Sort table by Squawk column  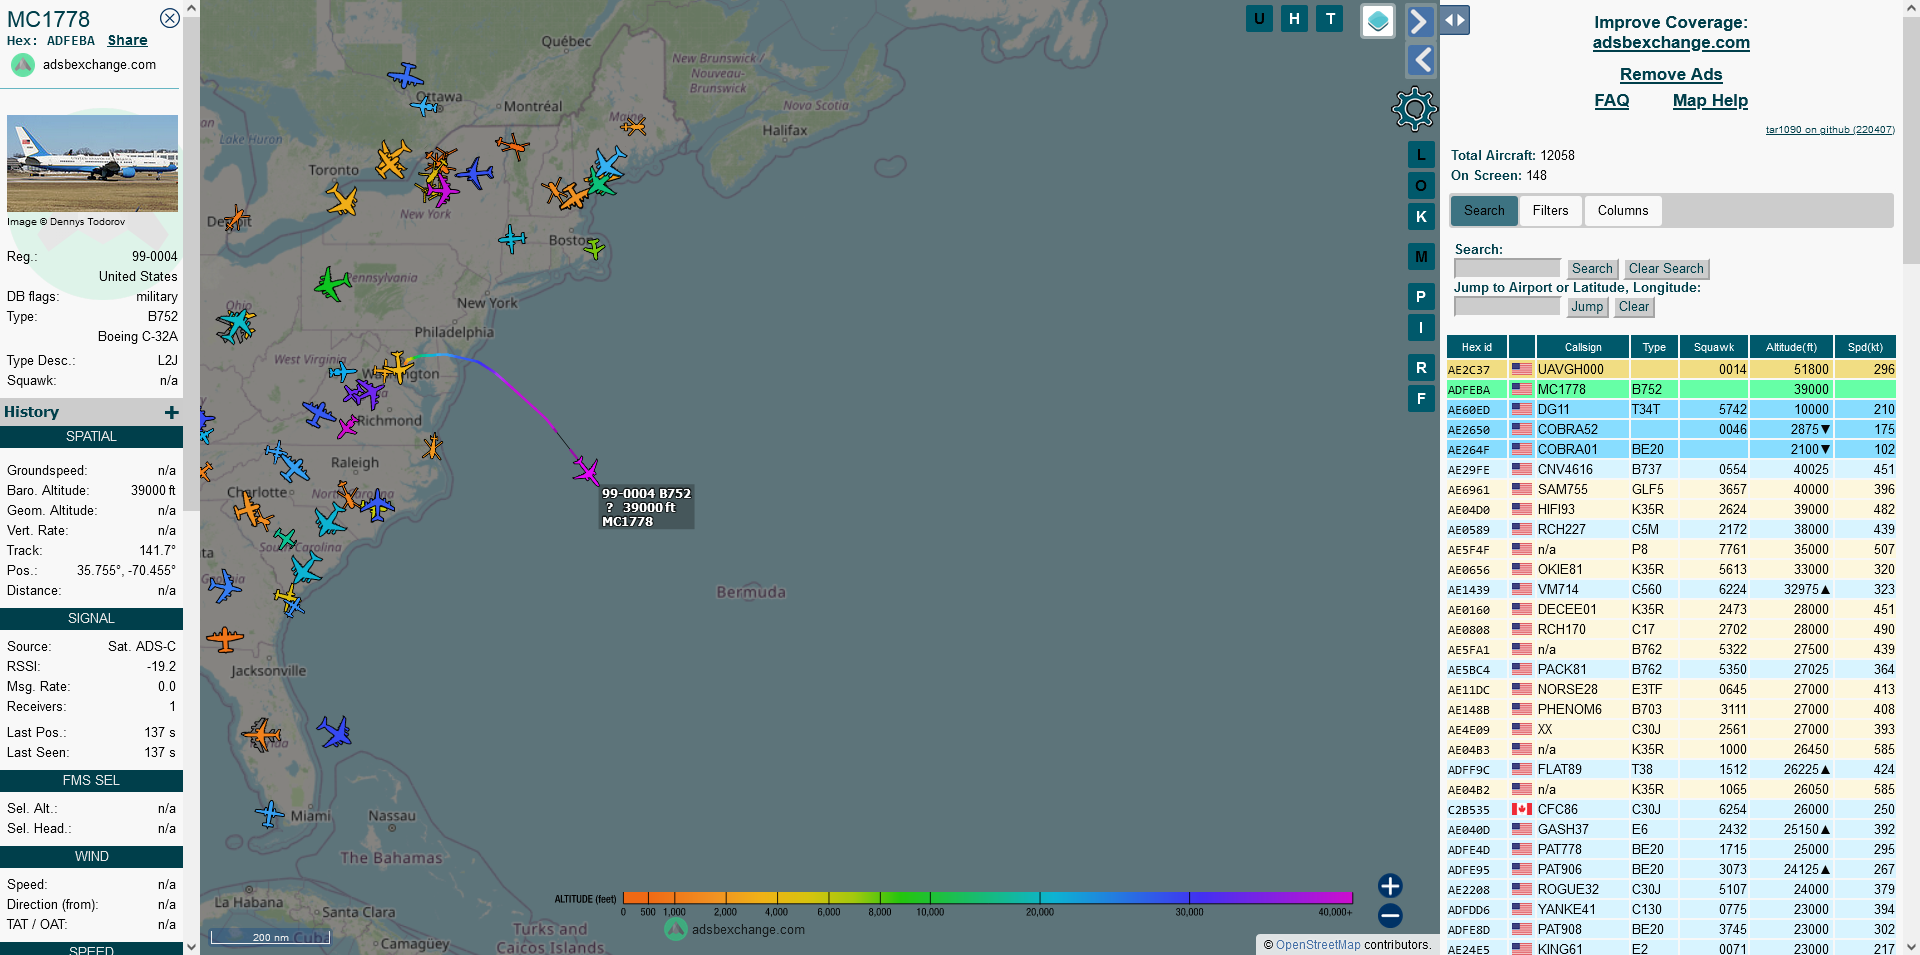(x=1714, y=347)
